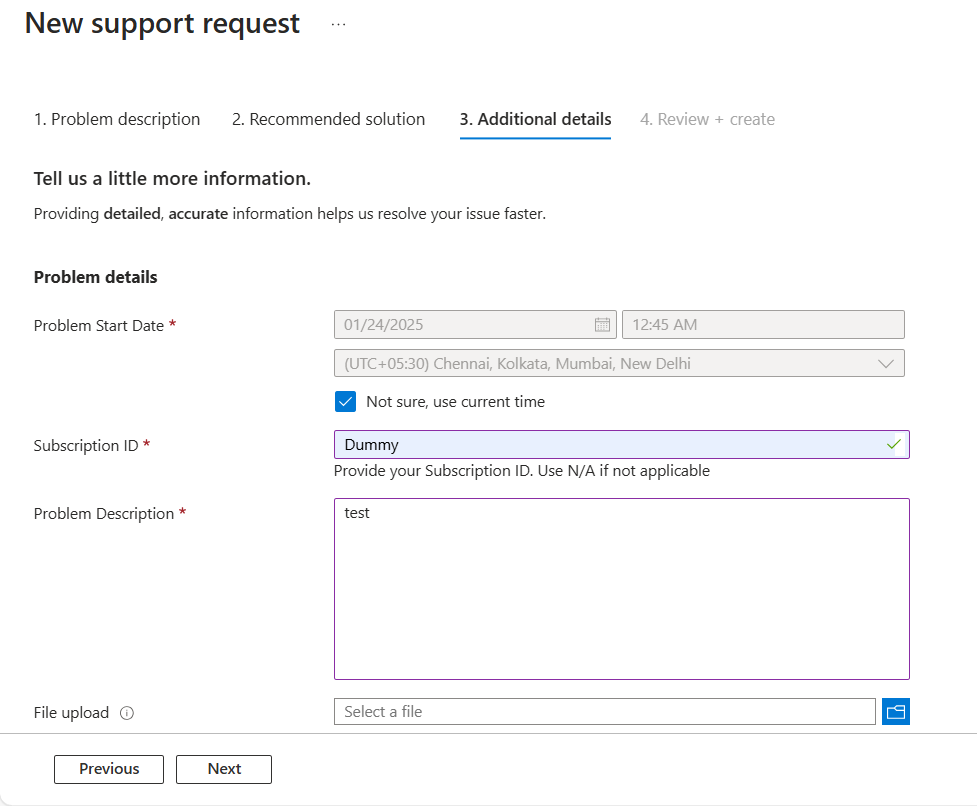This screenshot has width=977, height=806.
Task: Click the time zone chevron arrow
Action: point(885,363)
